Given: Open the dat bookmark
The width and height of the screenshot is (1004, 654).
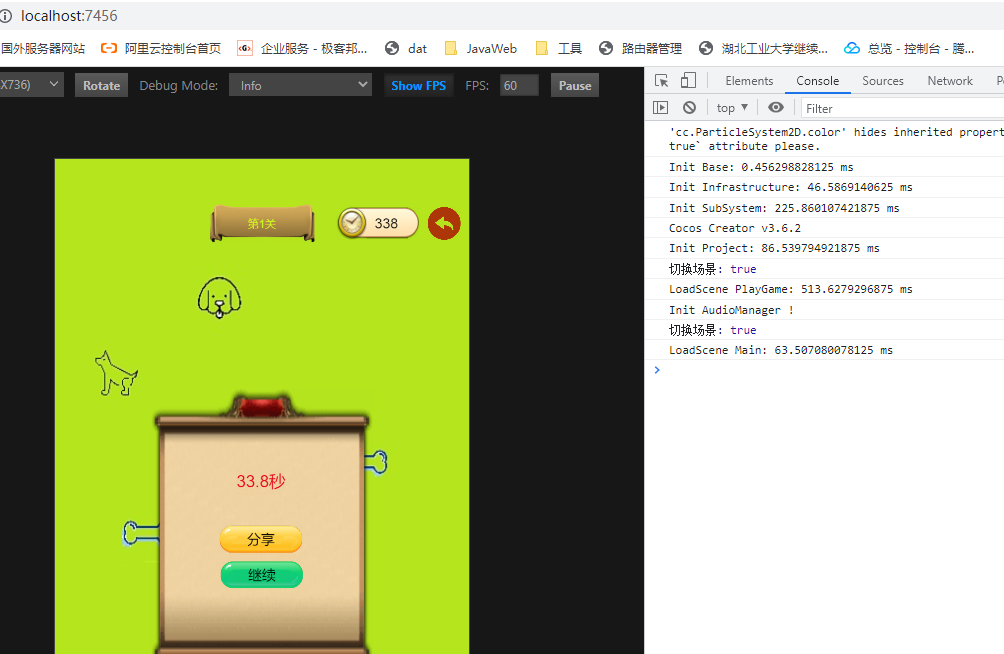Looking at the screenshot, I should pos(406,49).
